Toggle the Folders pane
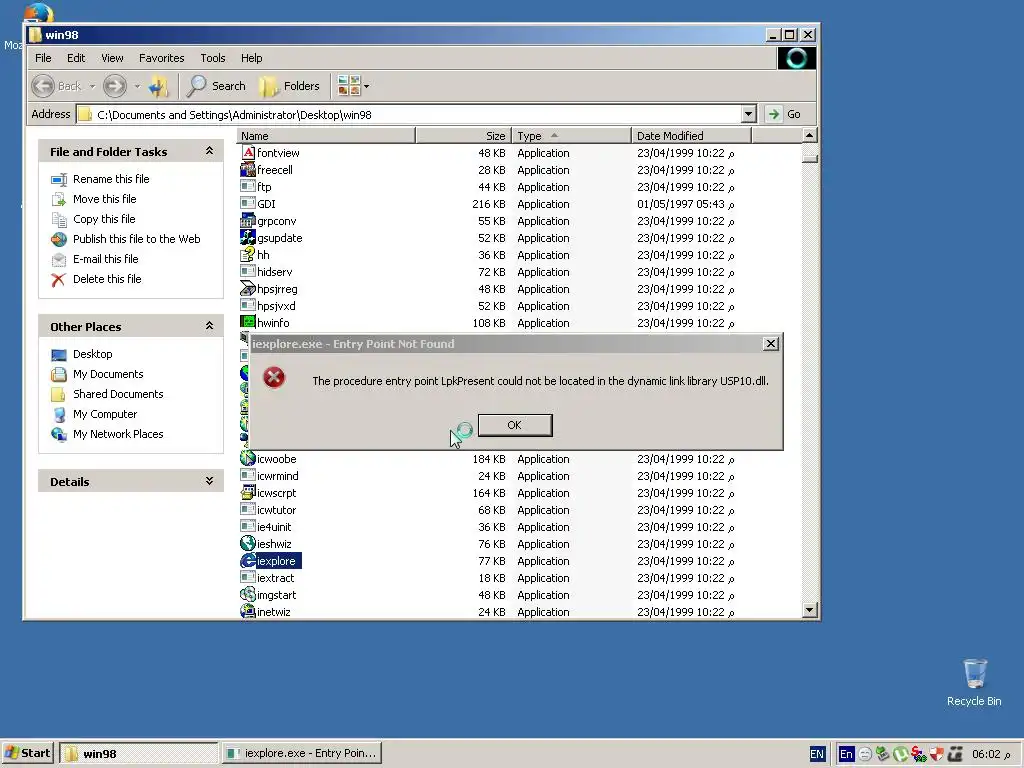The width and height of the screenshot is (1024, 768). click(289, 86)
